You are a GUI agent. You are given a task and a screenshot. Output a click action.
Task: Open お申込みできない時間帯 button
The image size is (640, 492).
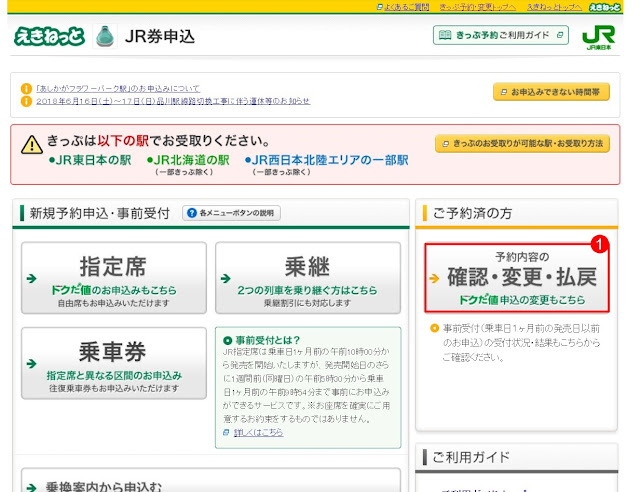pyautogui.click(x=551, y=92)
